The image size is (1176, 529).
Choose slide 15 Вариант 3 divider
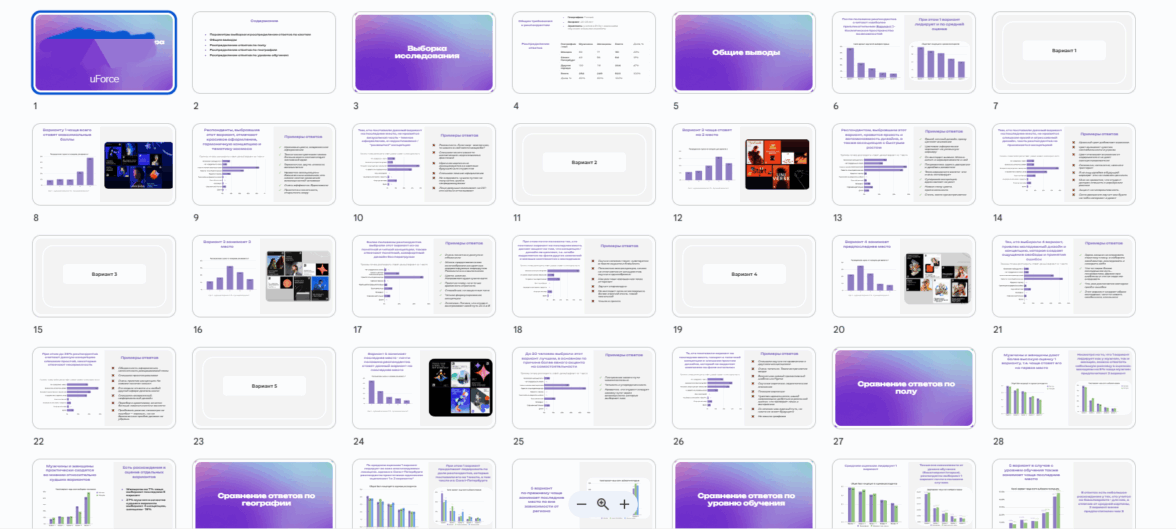(104, 276)
